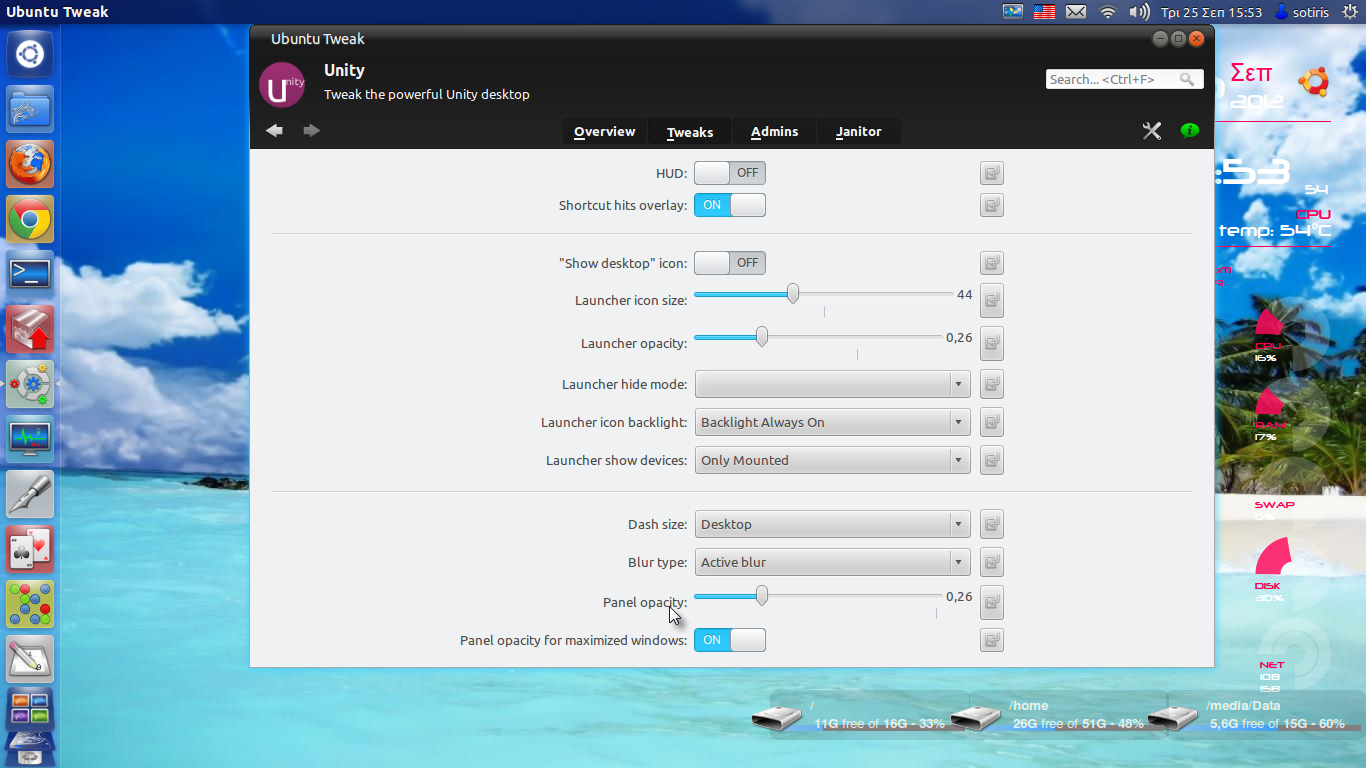Click the forward navigation arrow
Screen dimensions: 1366x768
[312, 131]
